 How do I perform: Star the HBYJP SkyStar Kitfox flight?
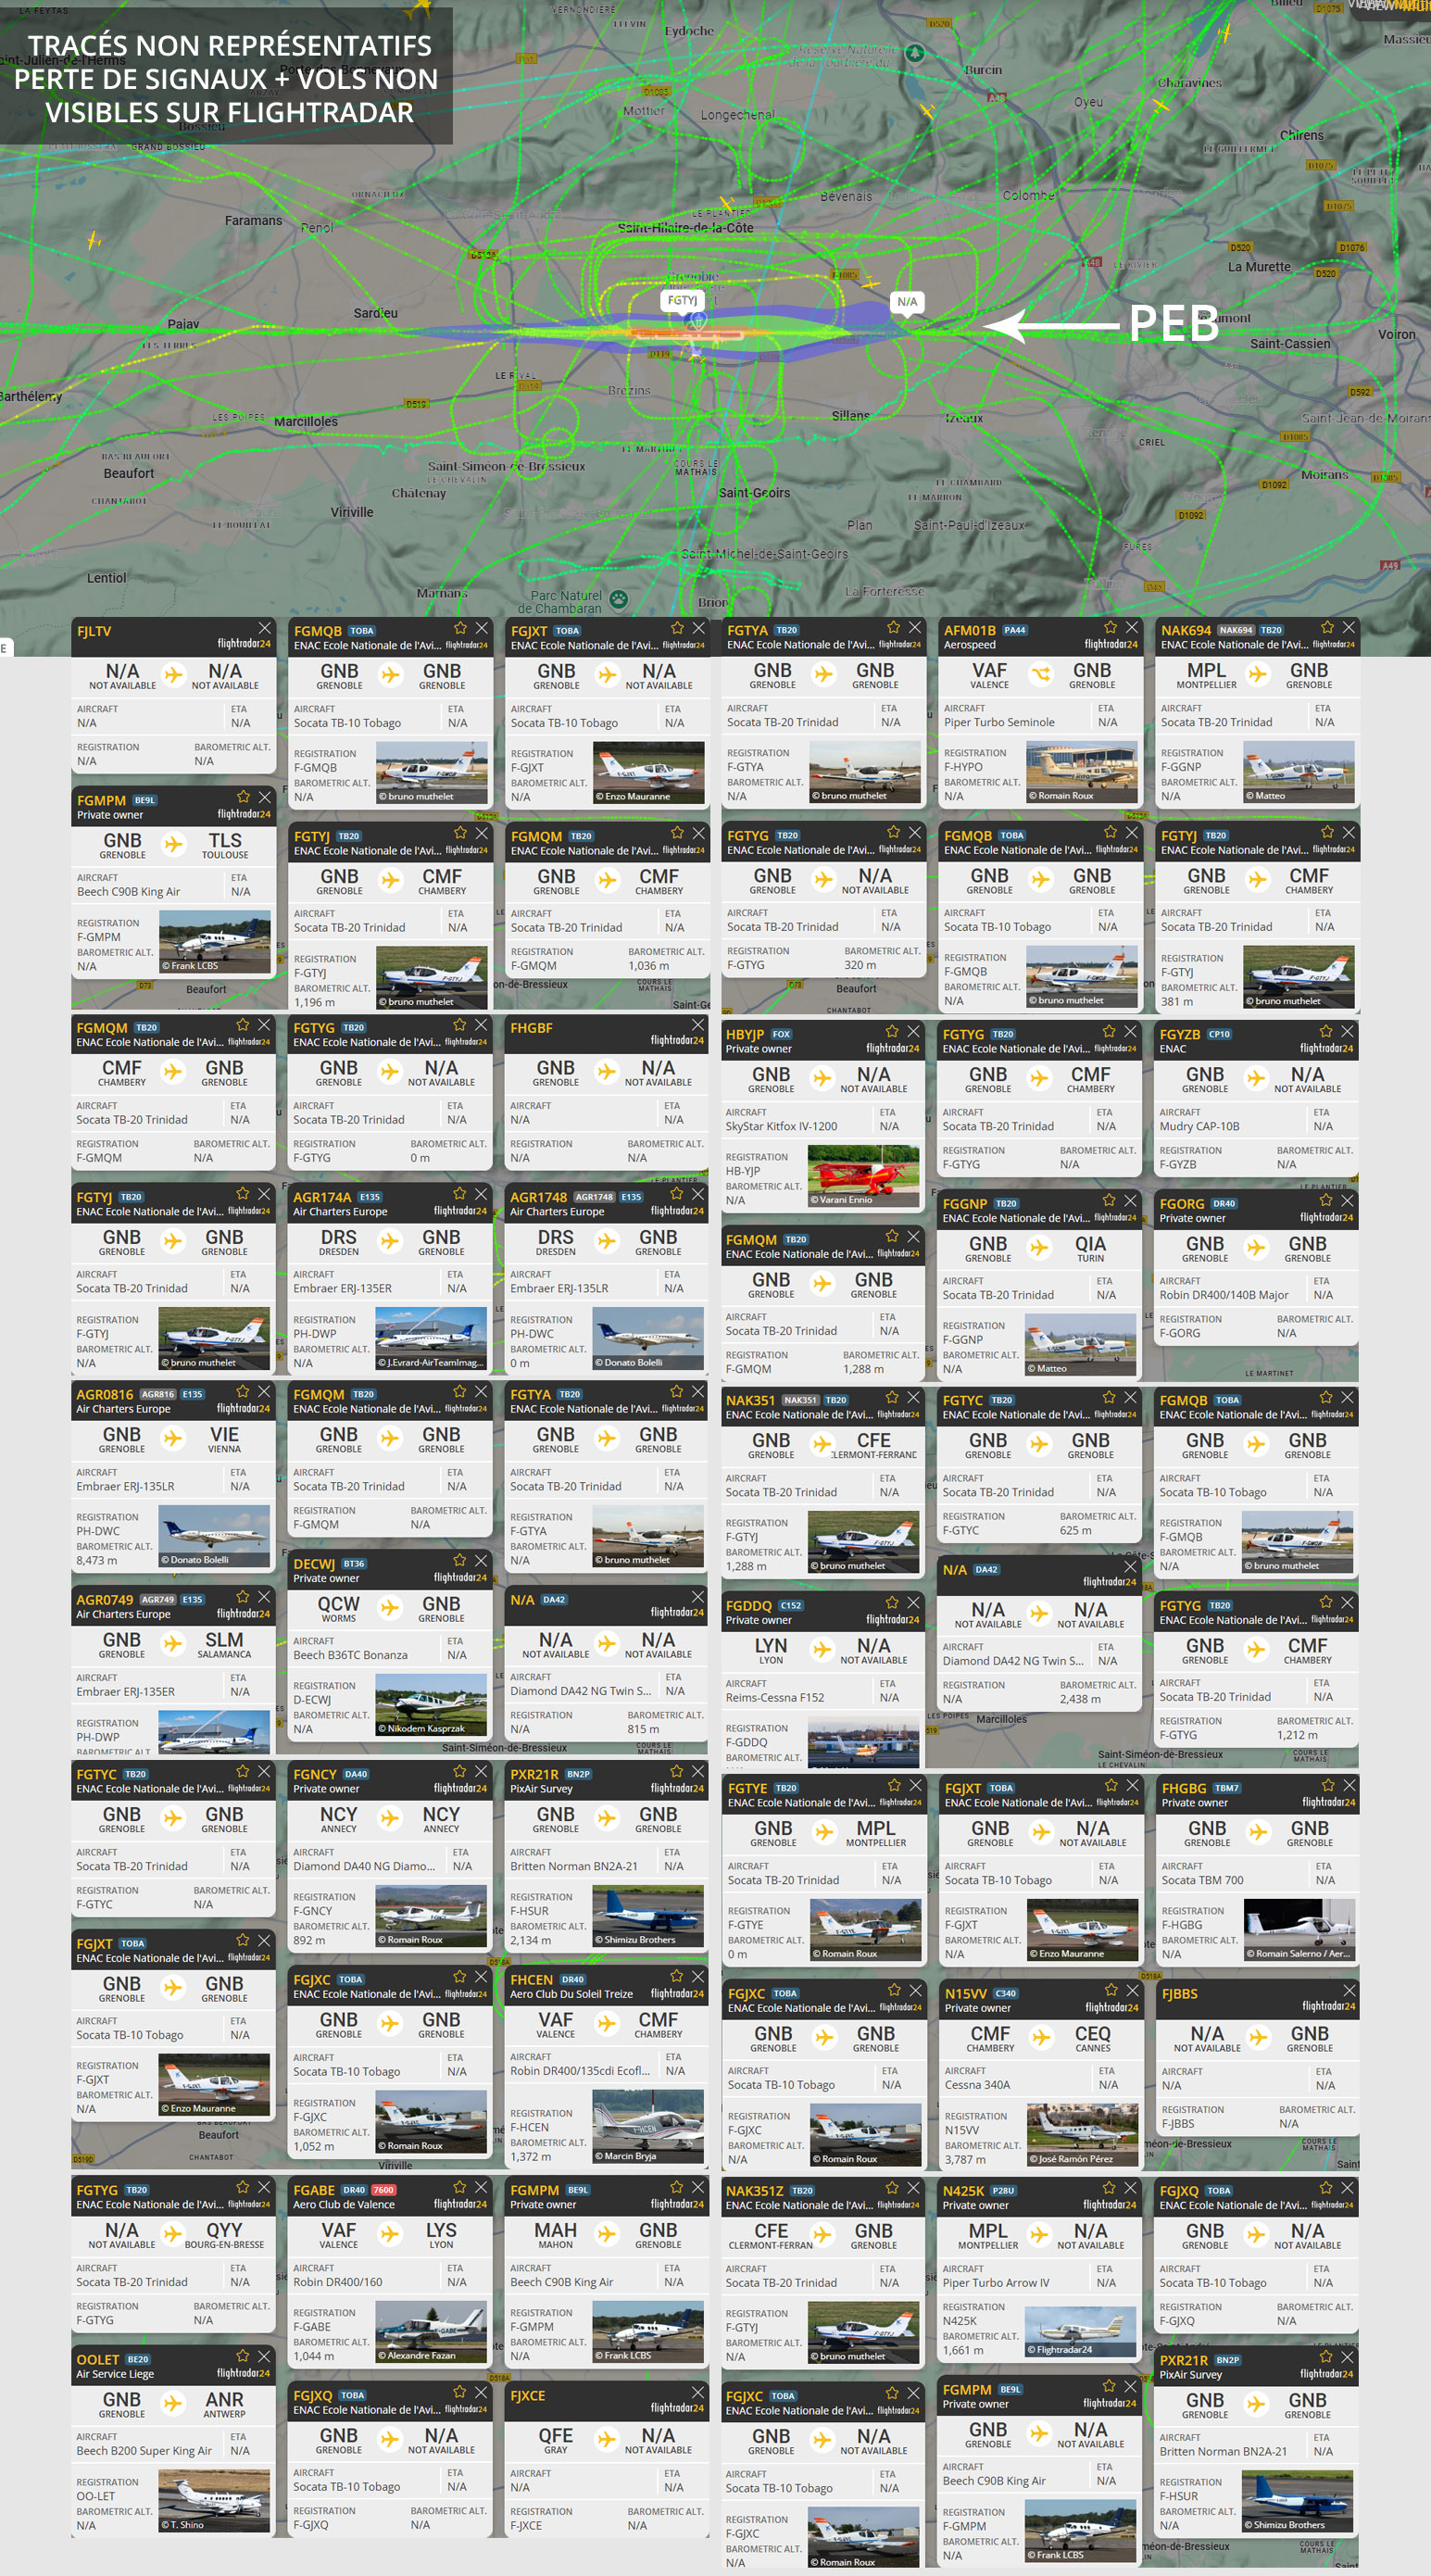(x=892, y=1031)
